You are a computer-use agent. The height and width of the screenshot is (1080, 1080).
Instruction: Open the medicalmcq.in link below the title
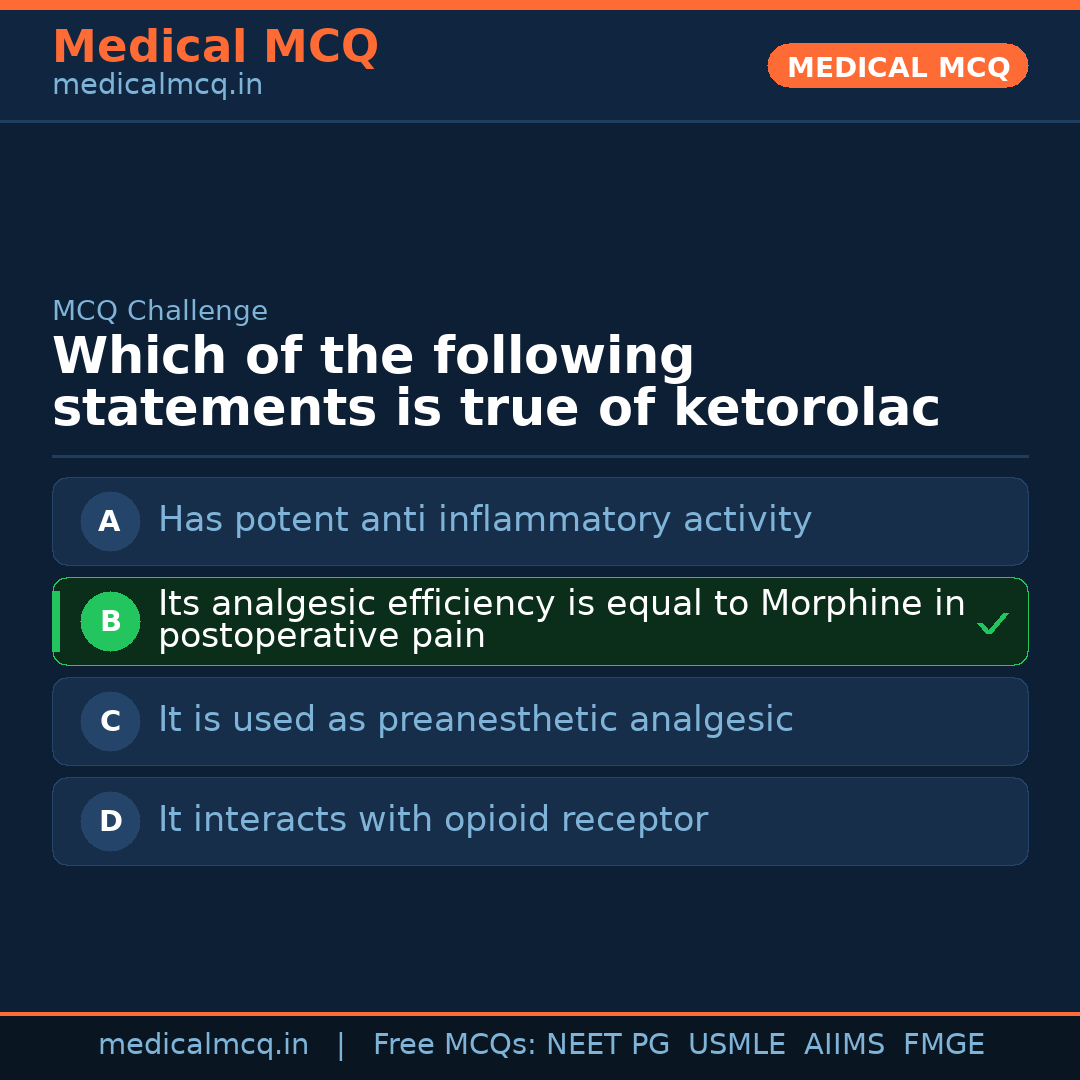[x=157, y=86]
